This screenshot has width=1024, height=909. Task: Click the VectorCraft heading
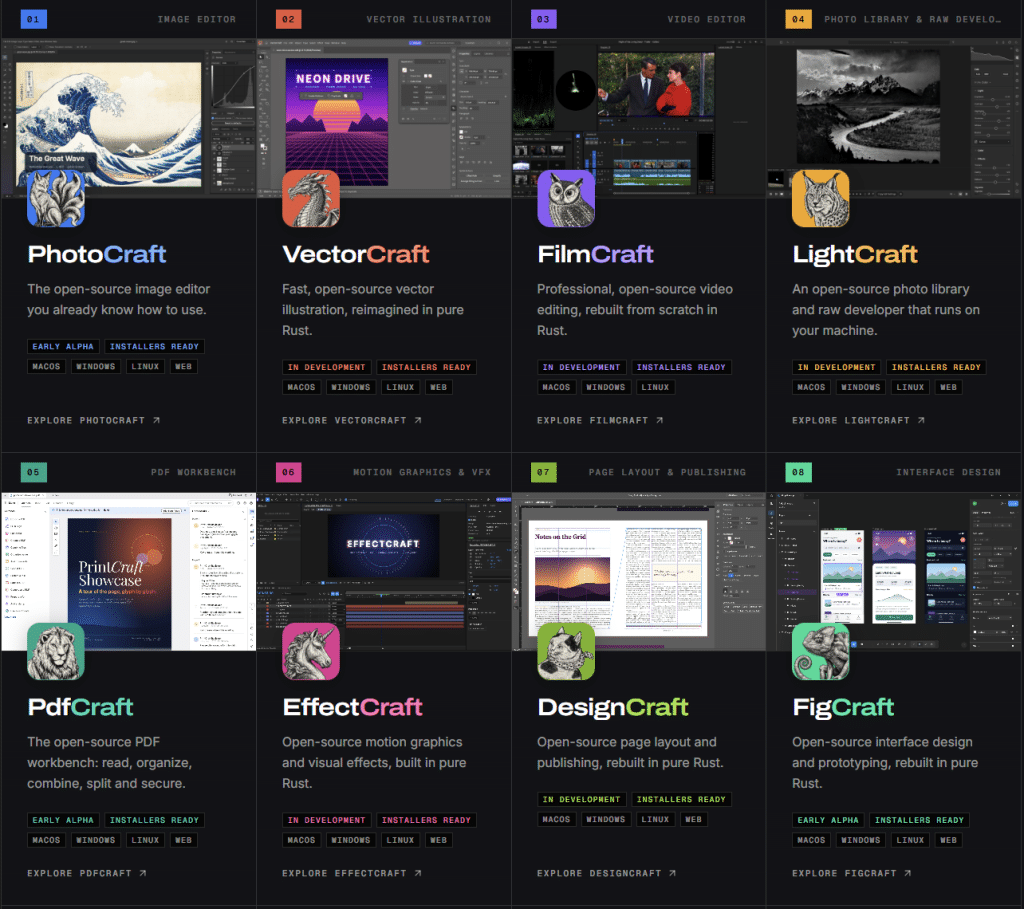click(x=356, y=254)
